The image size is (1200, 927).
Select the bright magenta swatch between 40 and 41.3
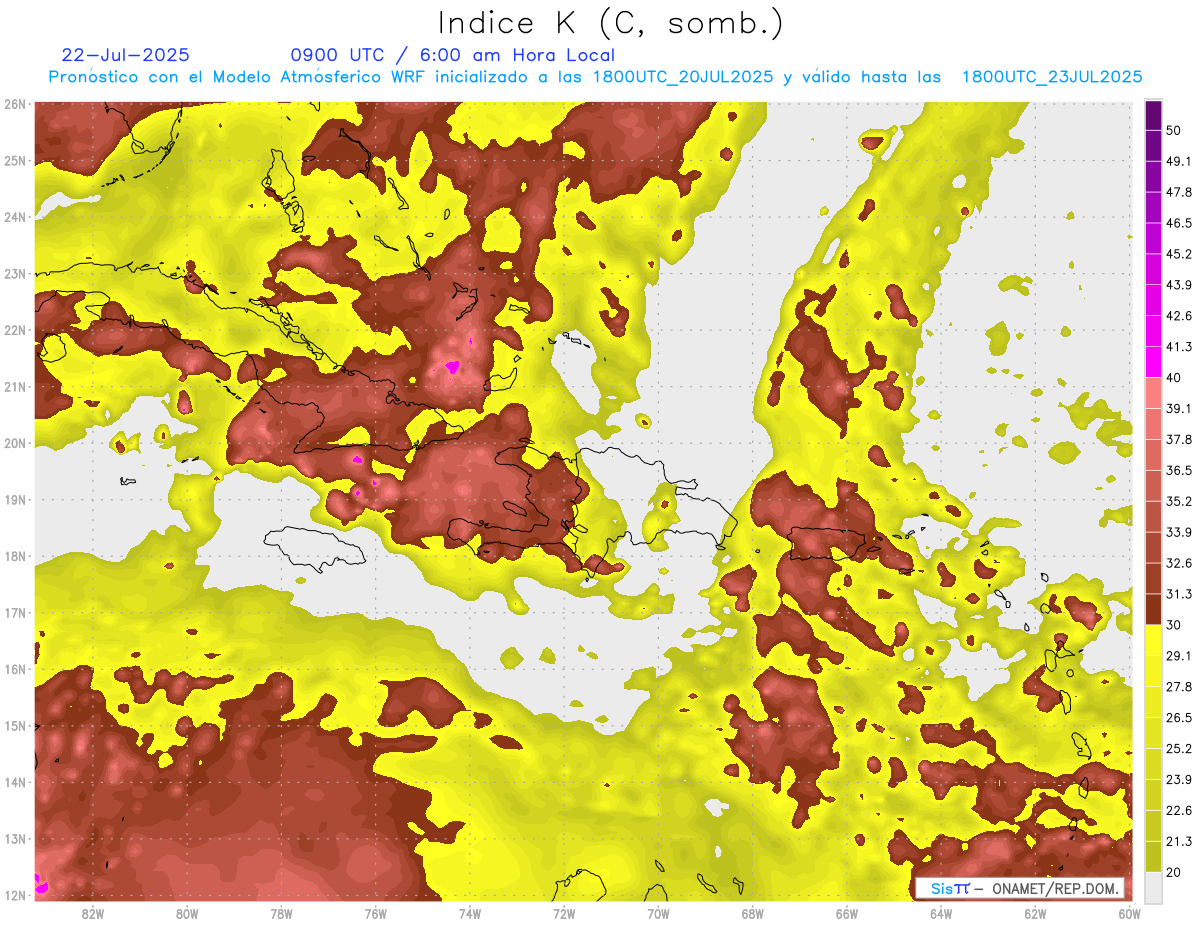(x=1153, y=362)
